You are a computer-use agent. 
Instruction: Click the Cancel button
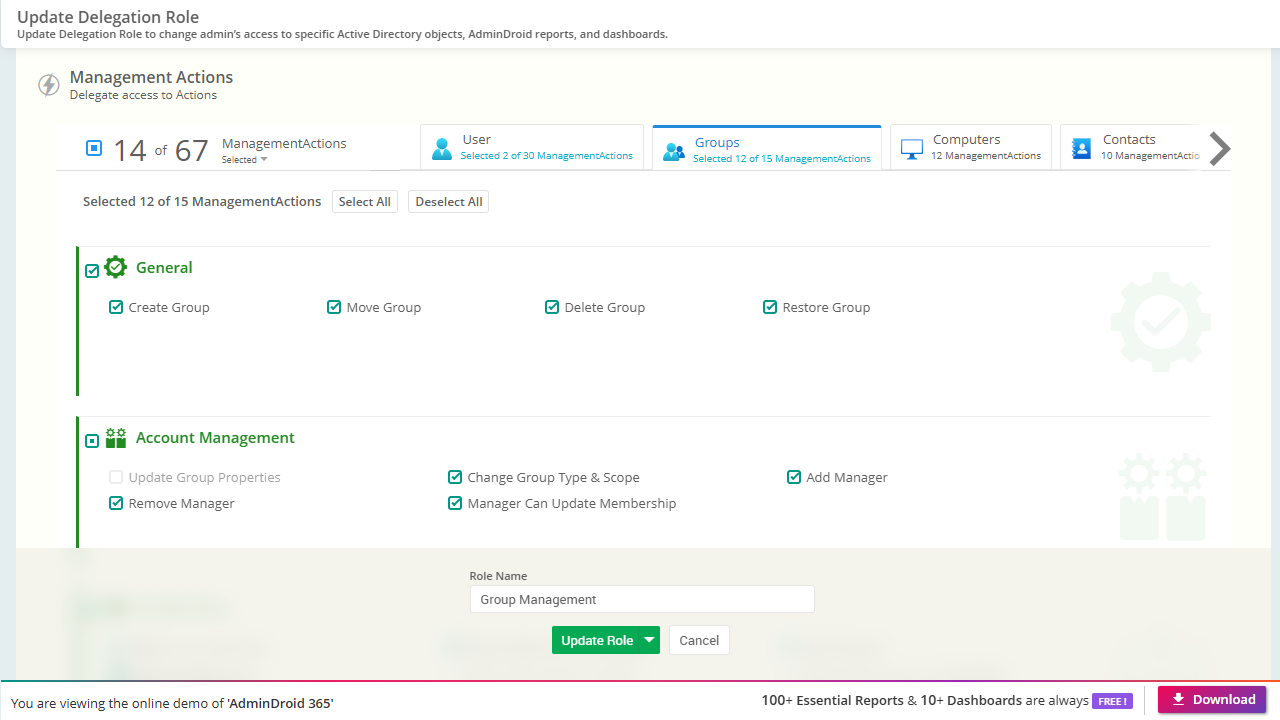click(699, 640)
